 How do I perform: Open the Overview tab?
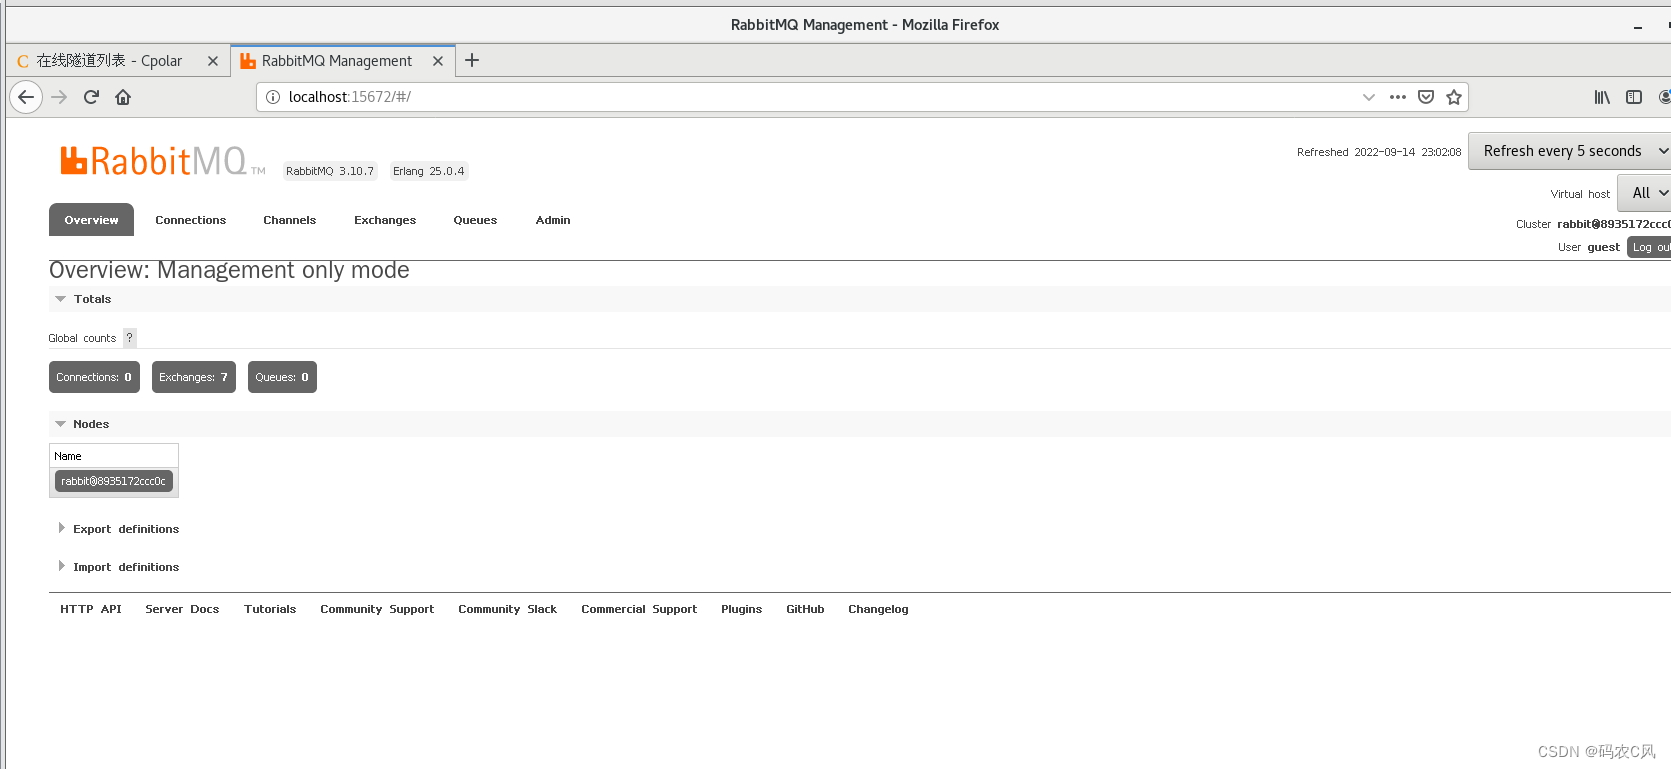[x=91, y=220]
